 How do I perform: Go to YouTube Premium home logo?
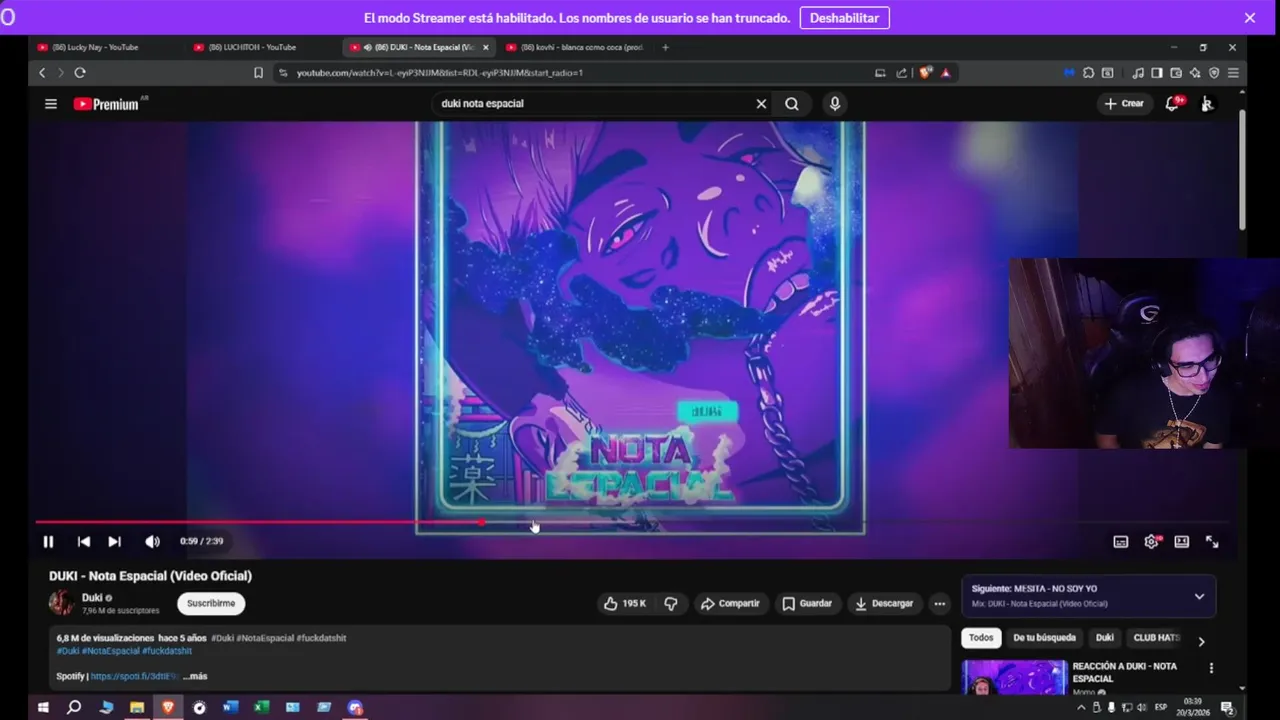109,103
